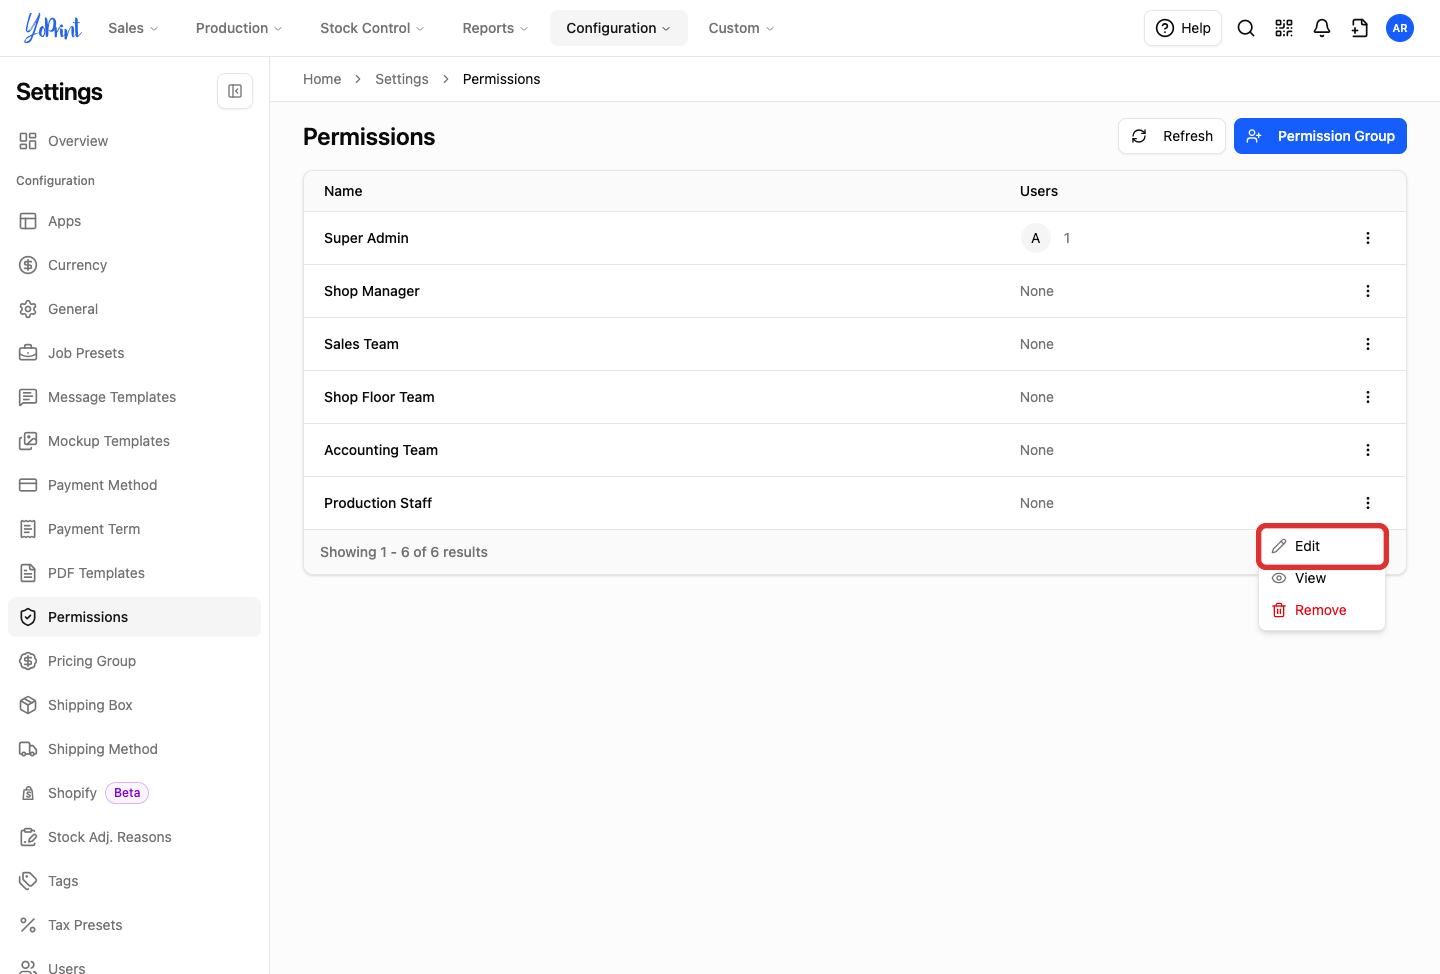
Task: Click the Permission Group button
Action: [x=1320, y=136]
